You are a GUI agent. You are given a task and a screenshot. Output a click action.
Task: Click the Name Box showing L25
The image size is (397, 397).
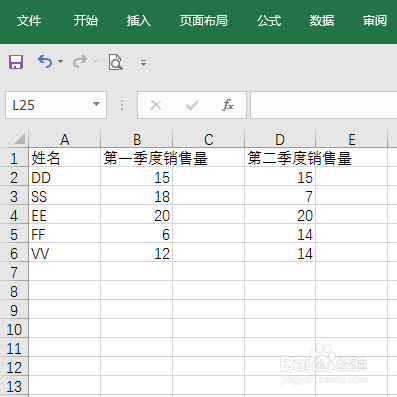[56, 105]
